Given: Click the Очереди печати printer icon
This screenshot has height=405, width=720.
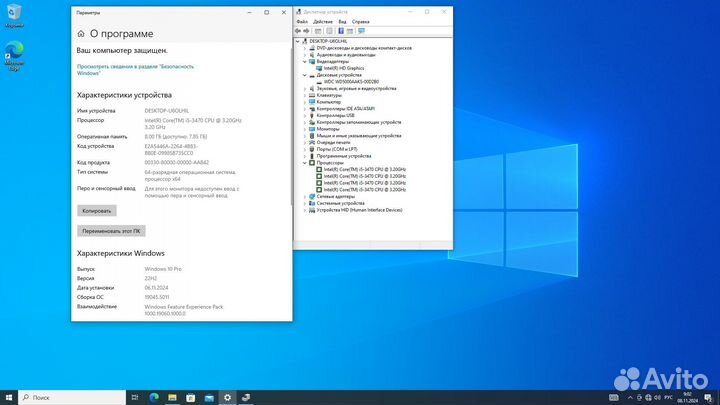Looking at the screenshot, I should 312,142.
